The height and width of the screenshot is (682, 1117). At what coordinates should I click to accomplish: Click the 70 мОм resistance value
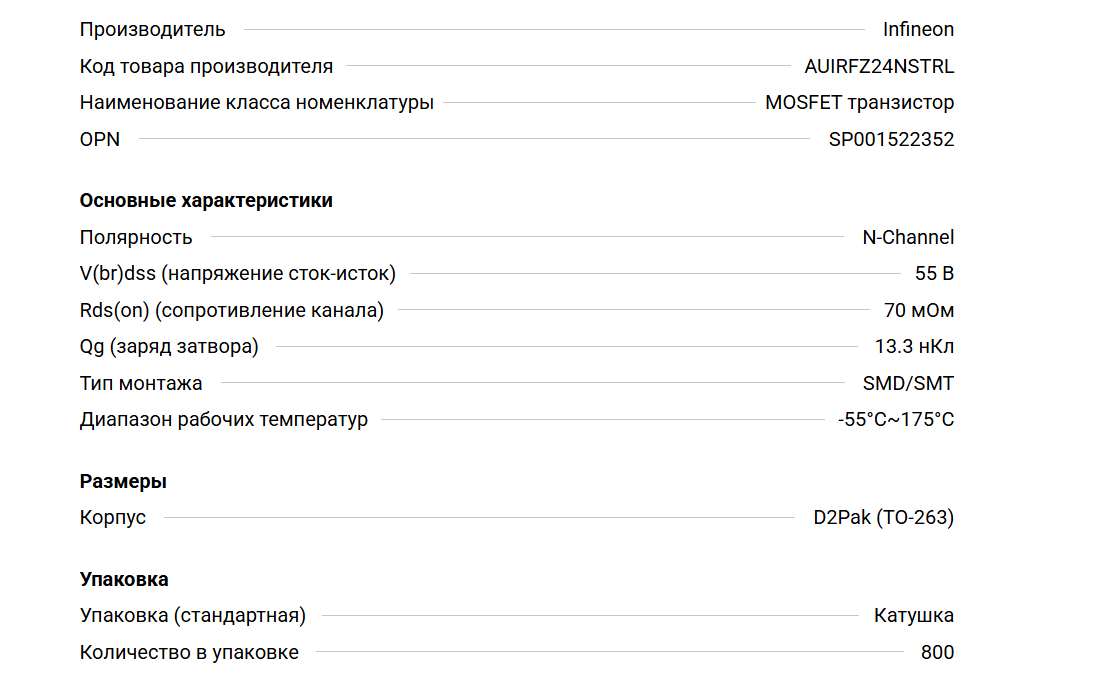[919, 311]
